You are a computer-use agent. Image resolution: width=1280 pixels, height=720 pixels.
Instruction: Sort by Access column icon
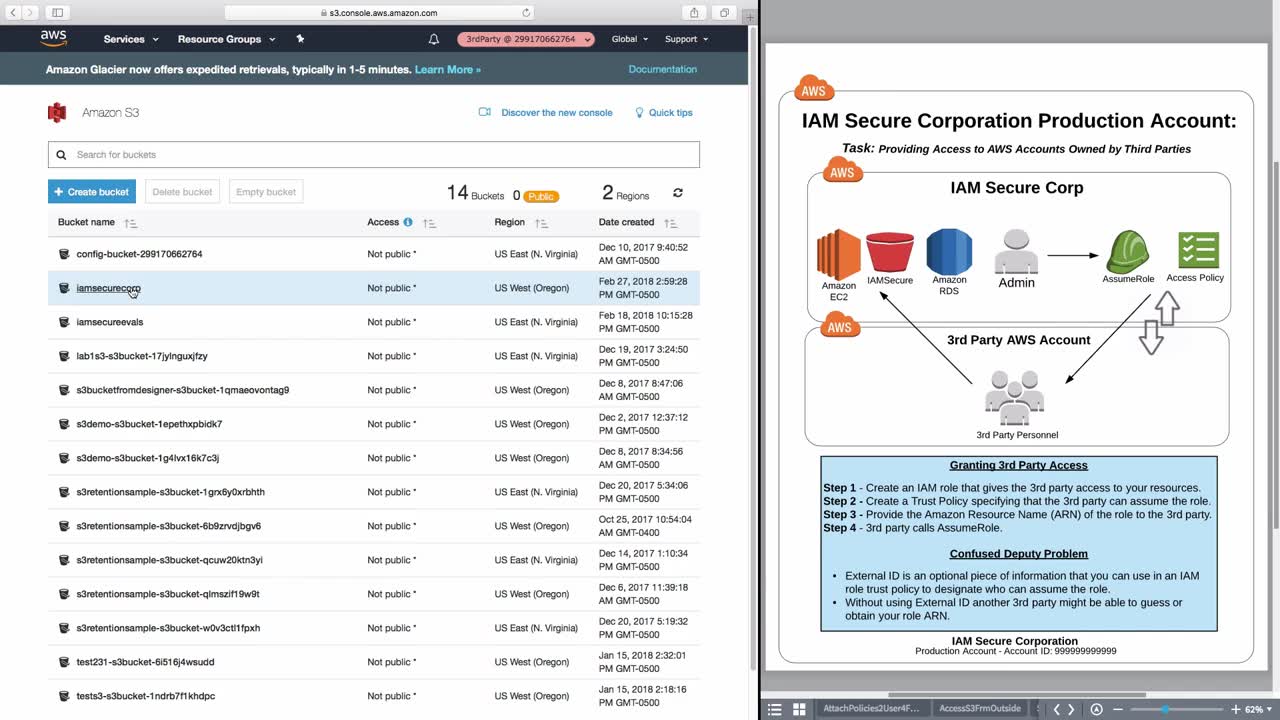pyautogui.click(x=429, y=223)
